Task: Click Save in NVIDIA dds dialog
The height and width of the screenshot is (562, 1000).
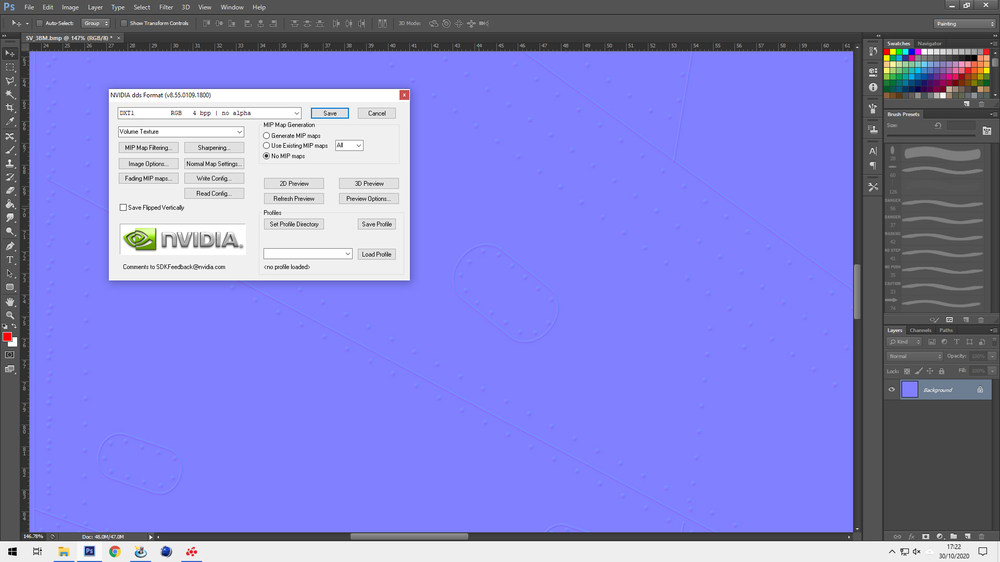Action: [330, 113]
